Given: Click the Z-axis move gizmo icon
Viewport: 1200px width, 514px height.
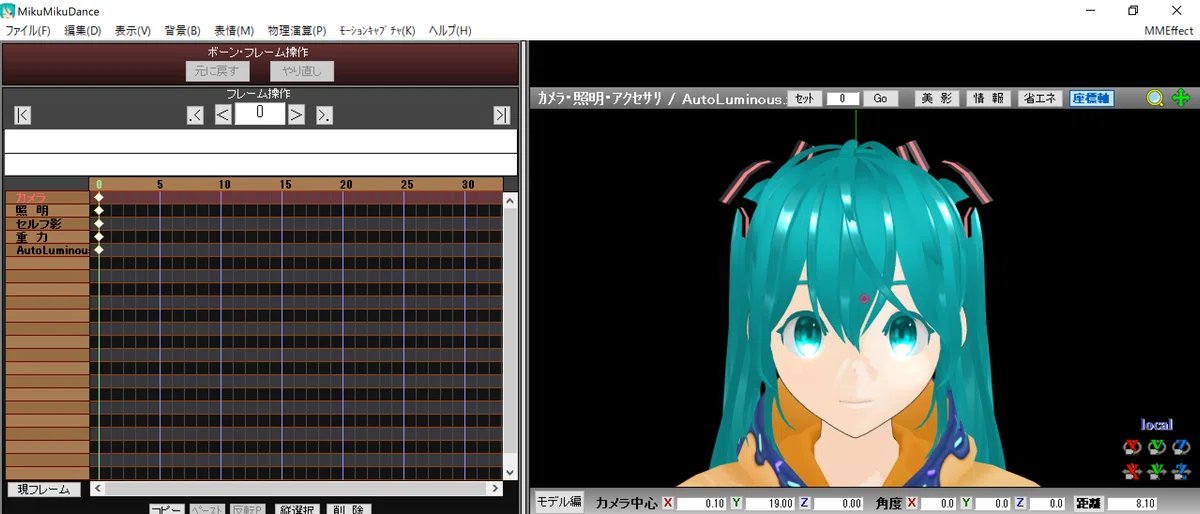Looking at the screenshot, I should click(x=1181, y=470).
